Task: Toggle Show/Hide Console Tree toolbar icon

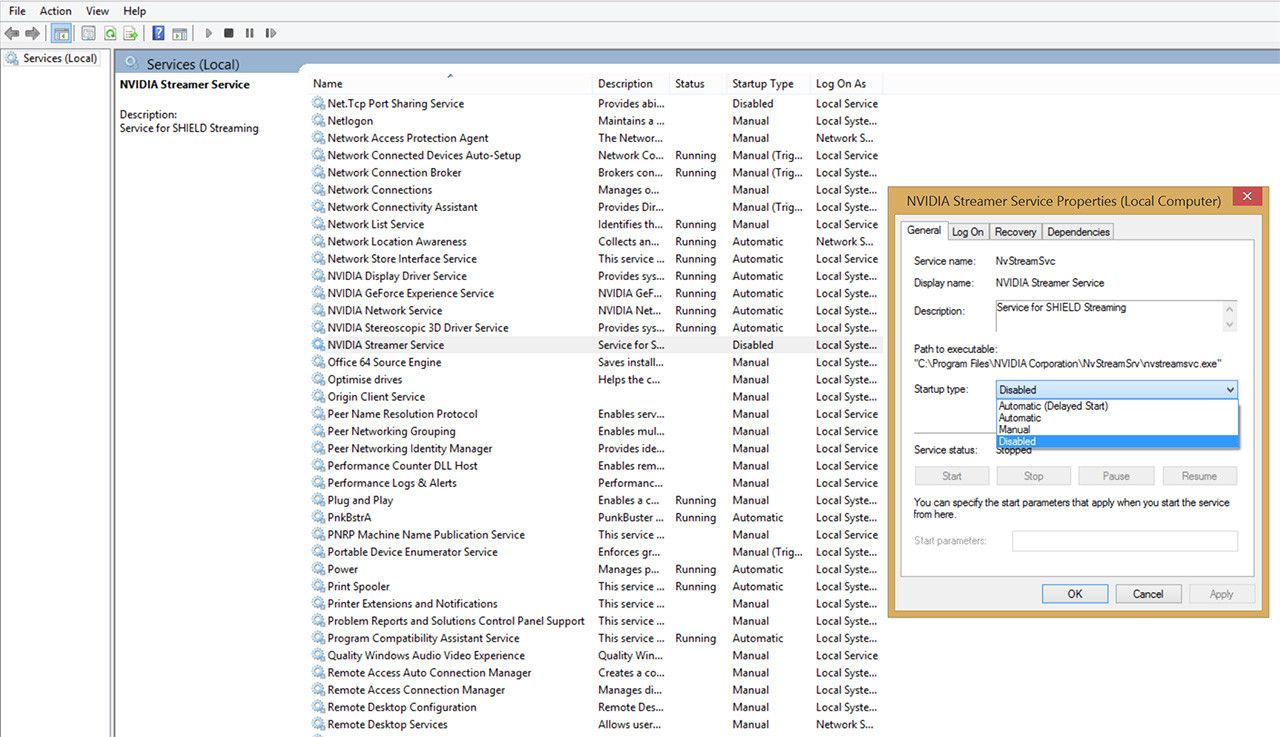Action: tap(61, 33)
